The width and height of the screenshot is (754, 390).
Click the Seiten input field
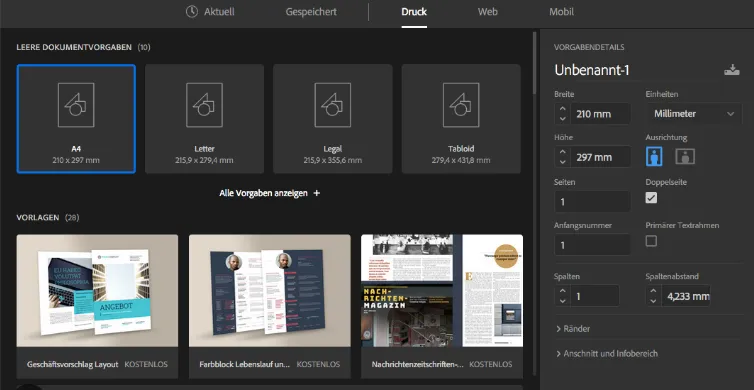(x=592, y=201)
